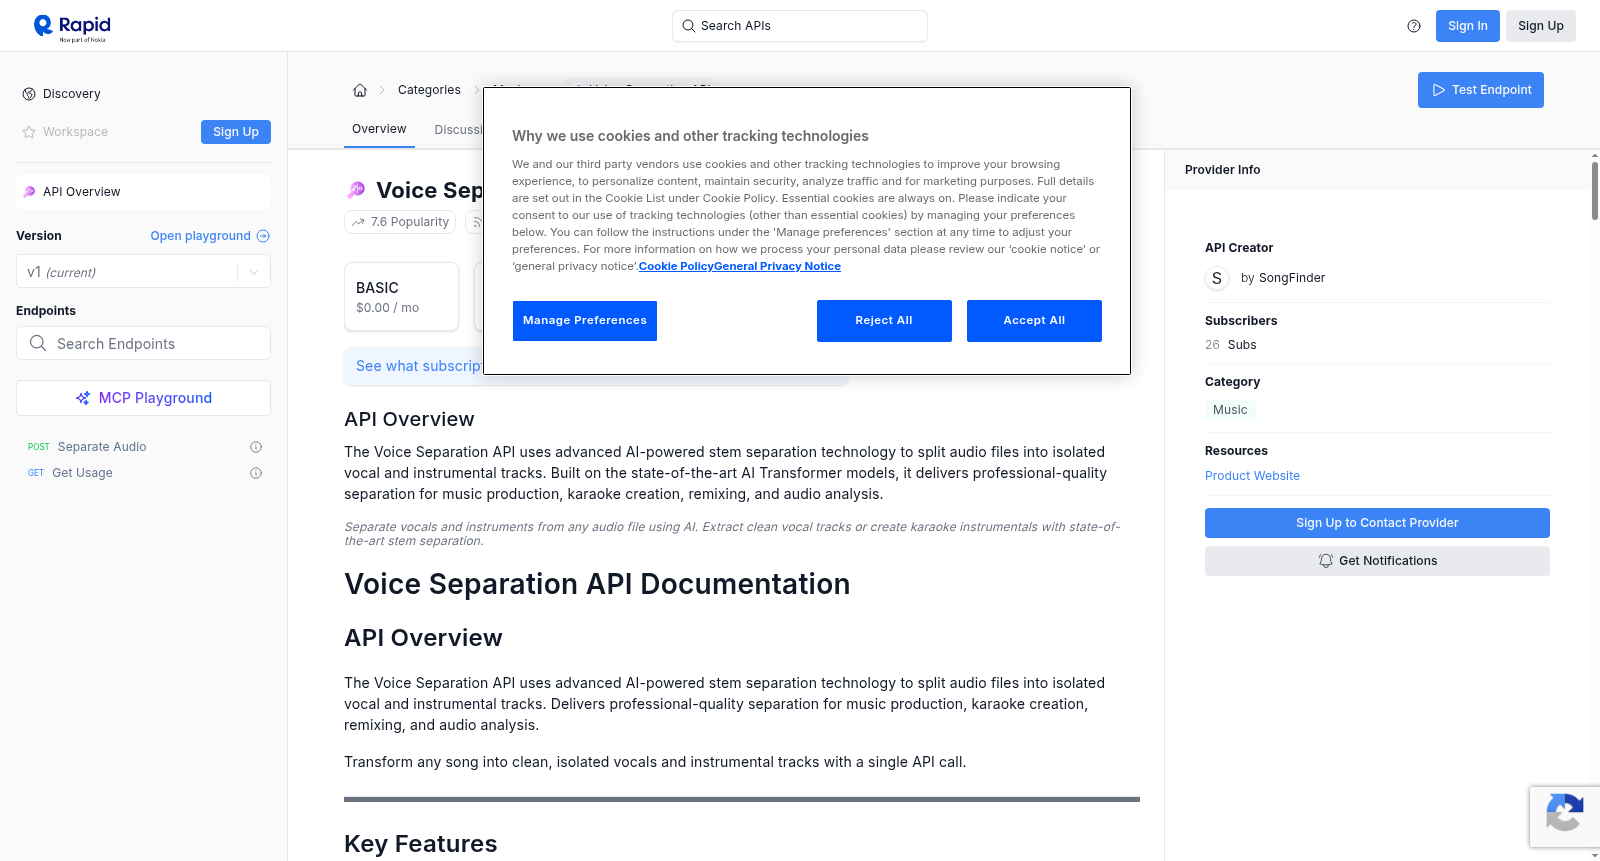Image resolution: width=1600 pixels, height=861 pixels.
Task: Click the Voice Separation API logo icon
Action: tap(356, 190)
